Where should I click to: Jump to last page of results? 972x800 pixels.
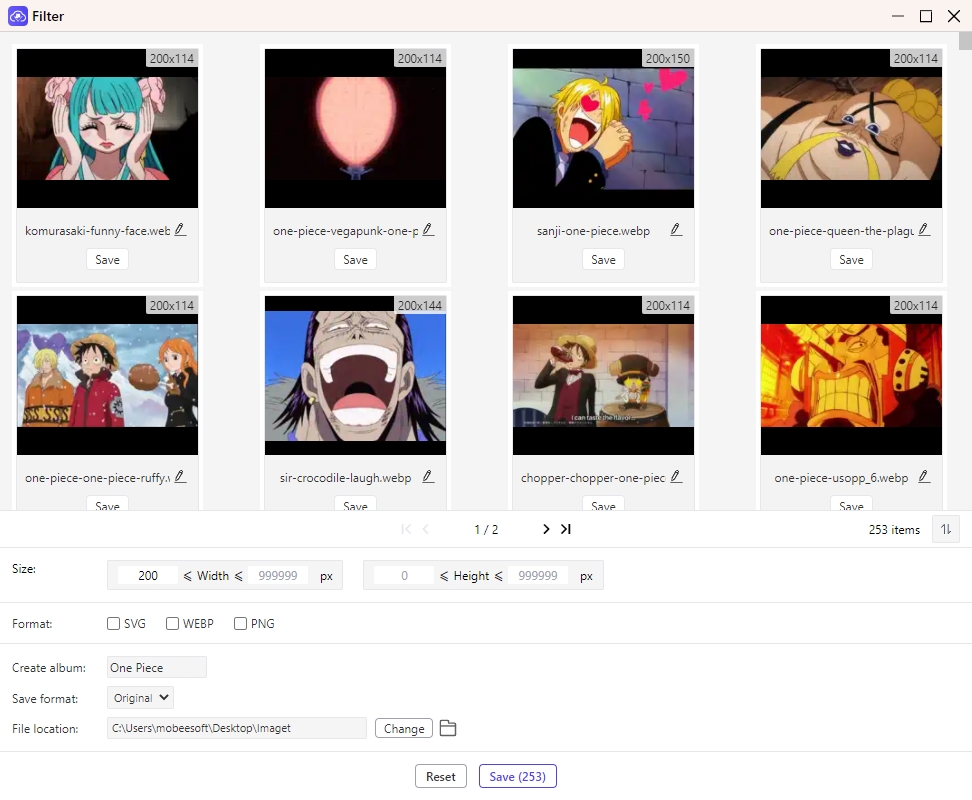pyautogui.click(x=565, y=529)
